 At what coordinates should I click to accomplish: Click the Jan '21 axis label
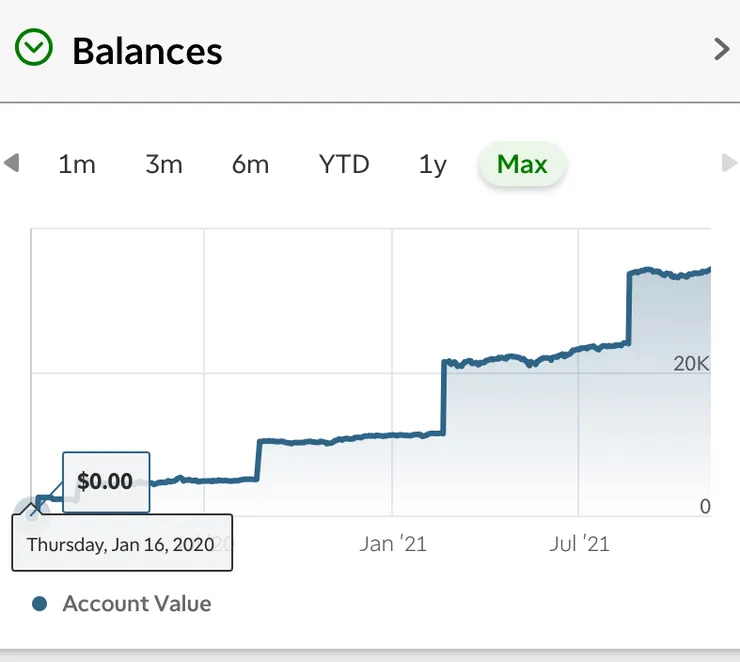click(x=393, y=544)
